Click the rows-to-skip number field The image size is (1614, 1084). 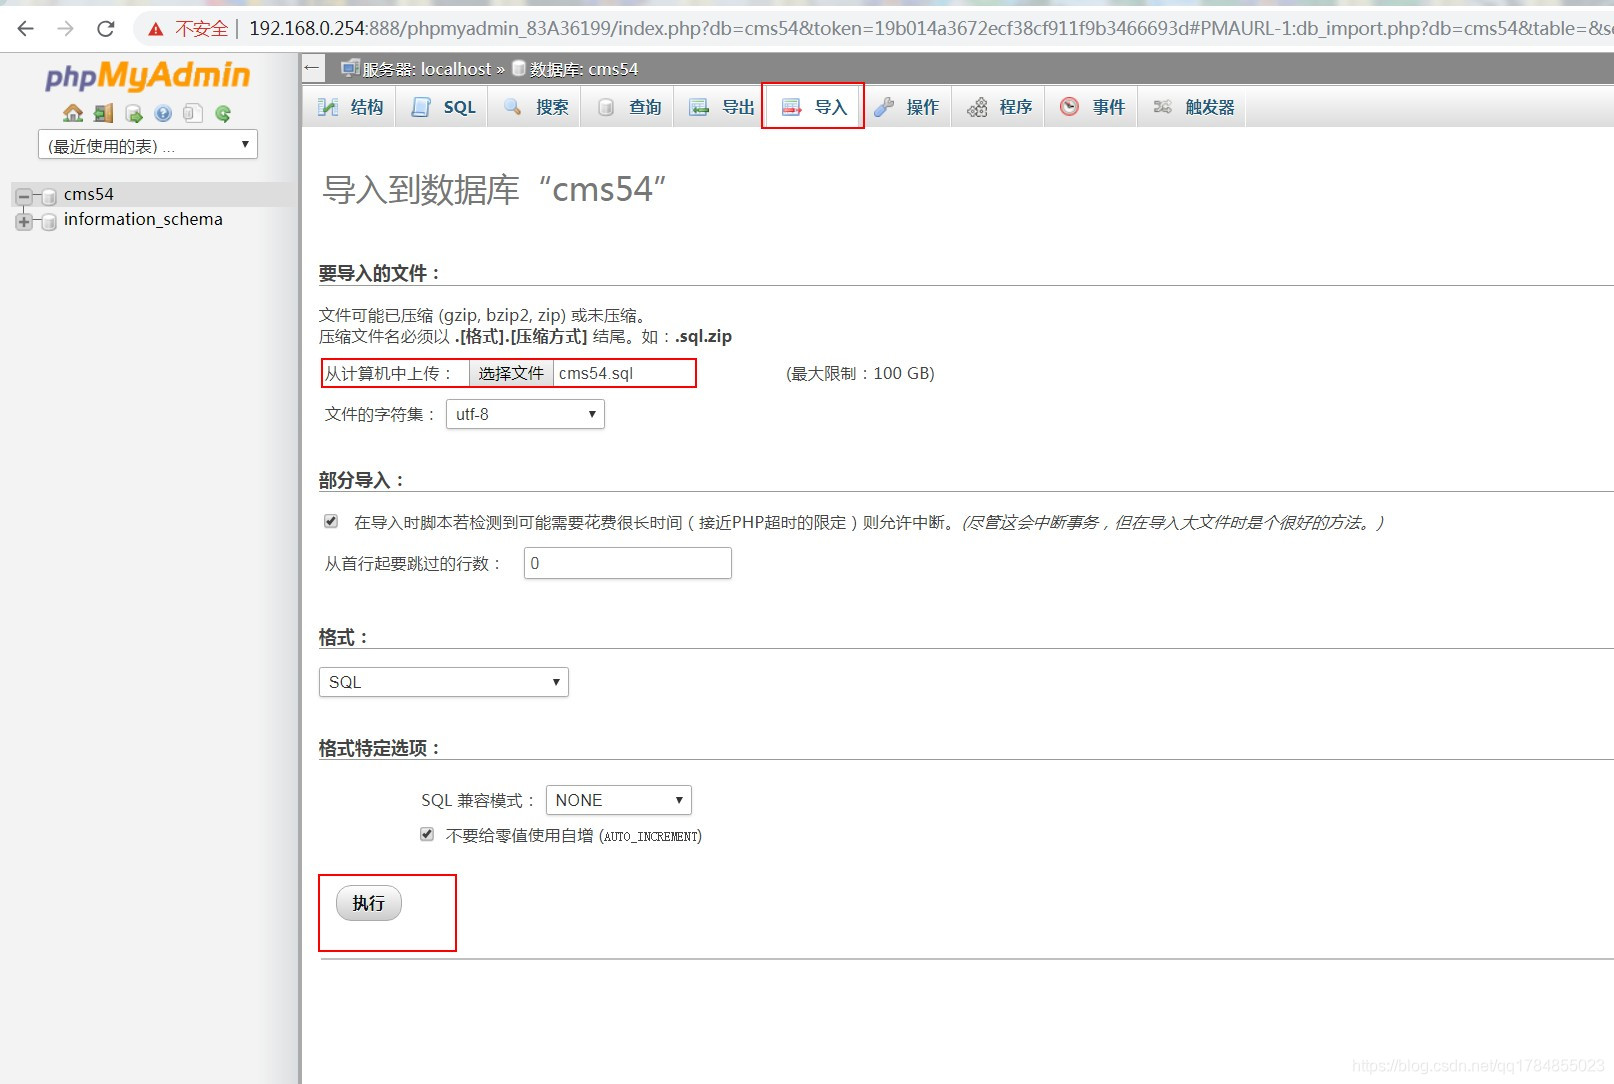(x=628, y=563)
